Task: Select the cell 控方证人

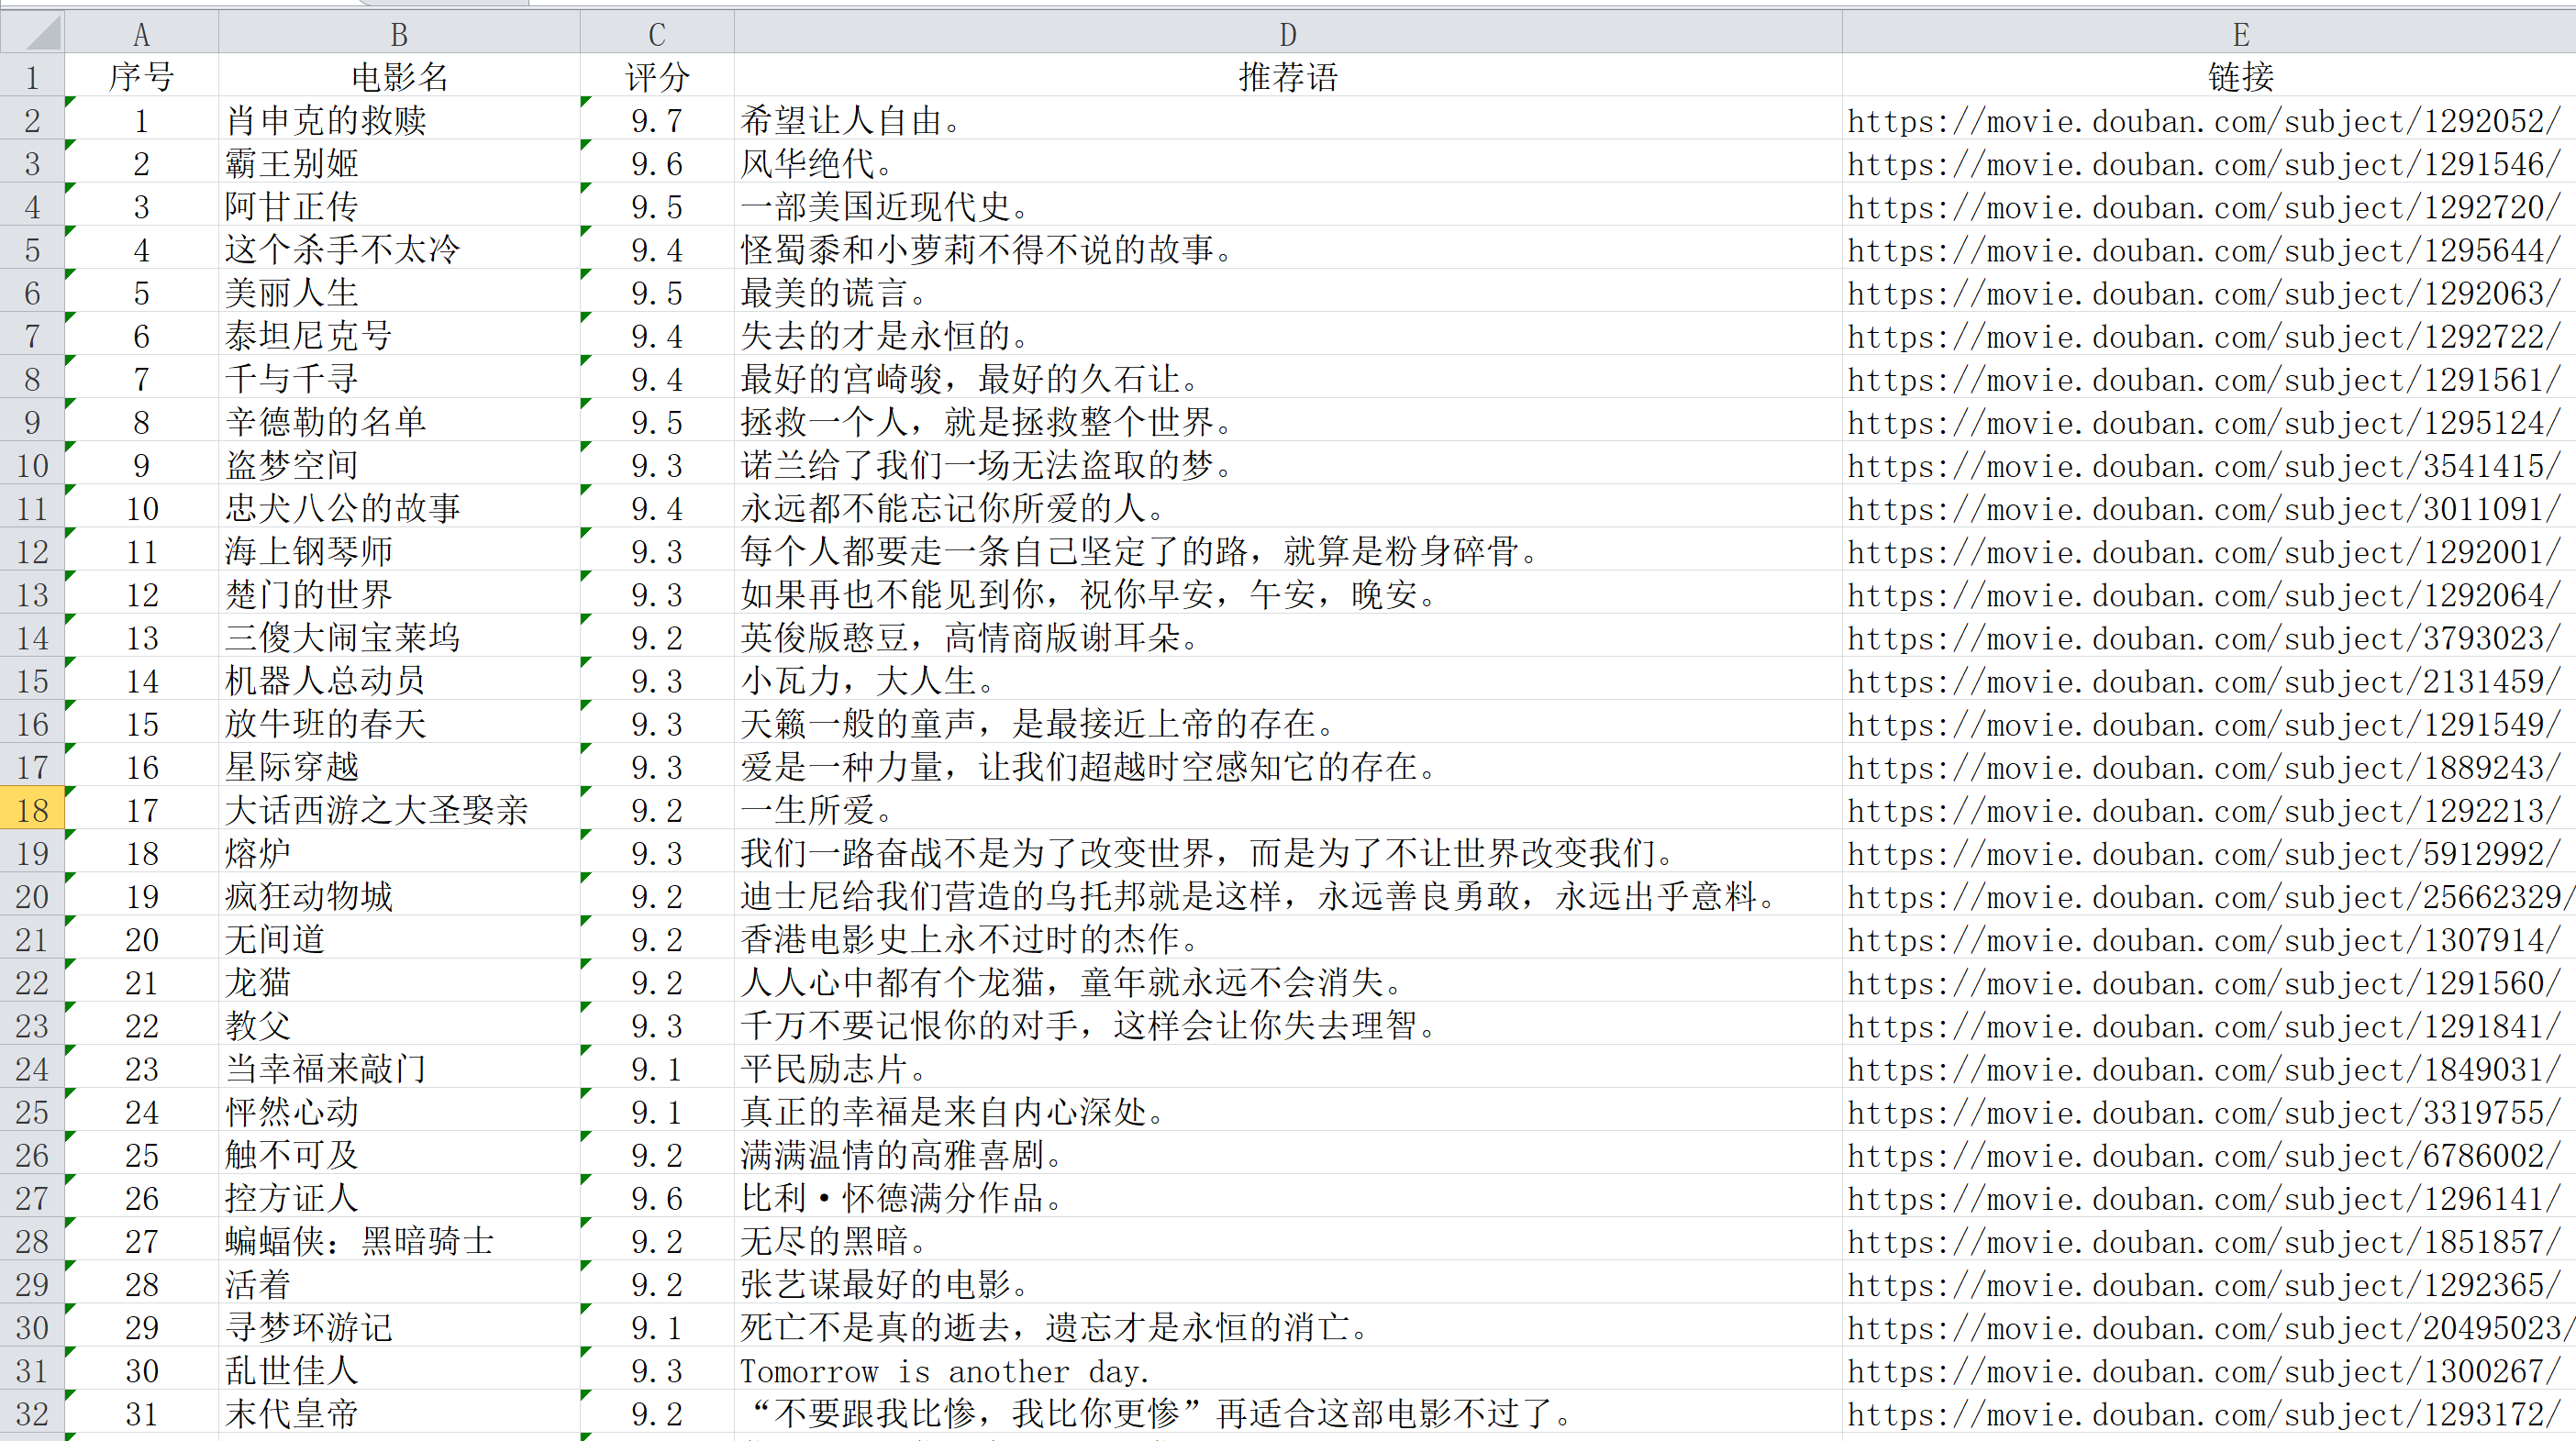Action: pos(399,1197)
